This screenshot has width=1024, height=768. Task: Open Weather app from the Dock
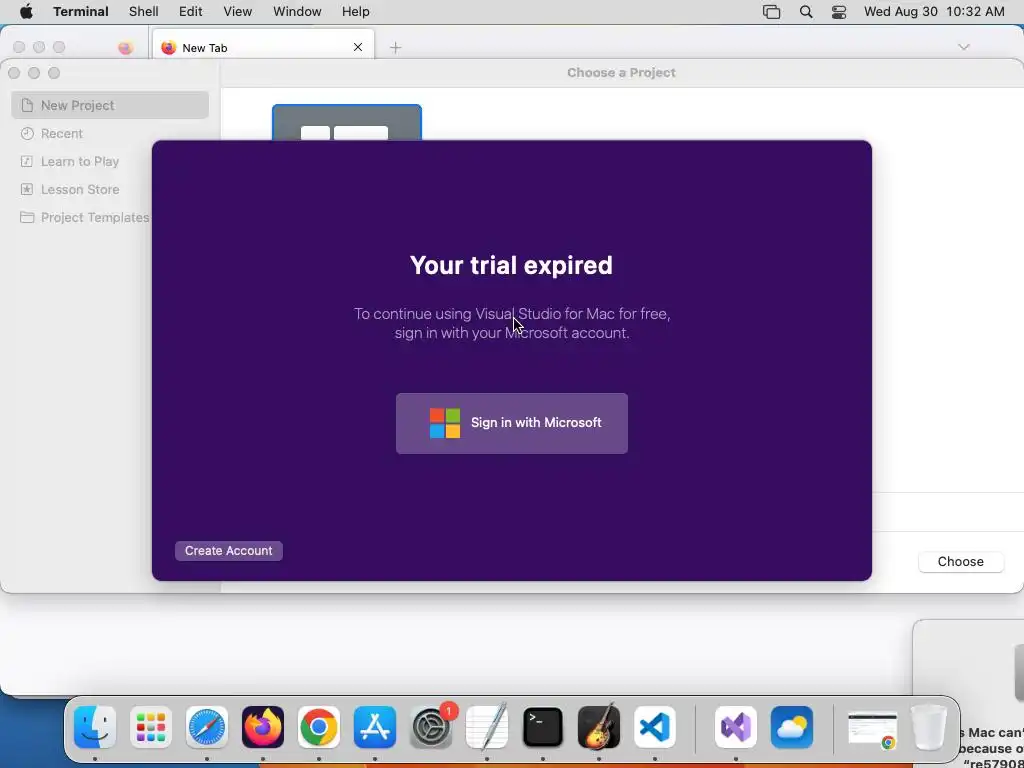(792, 727)
